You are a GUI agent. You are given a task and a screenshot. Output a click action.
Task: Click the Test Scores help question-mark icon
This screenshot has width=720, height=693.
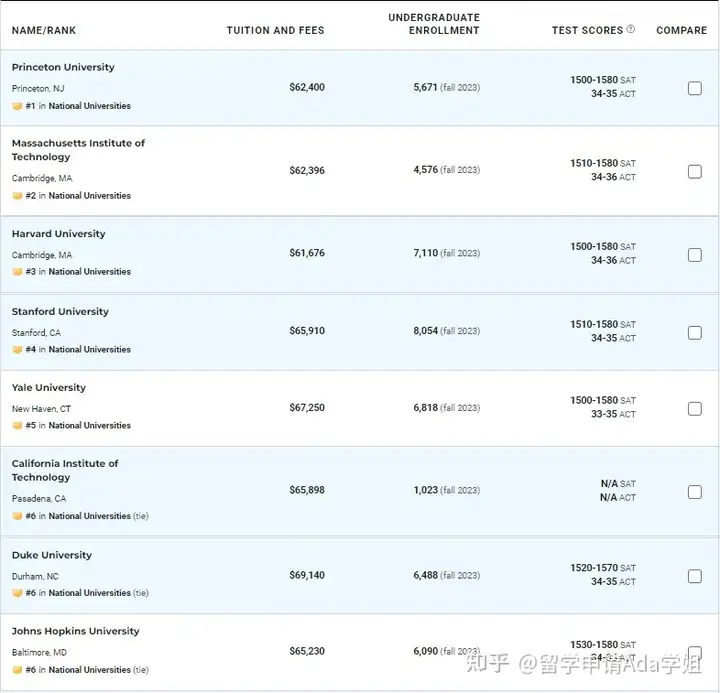631,30
